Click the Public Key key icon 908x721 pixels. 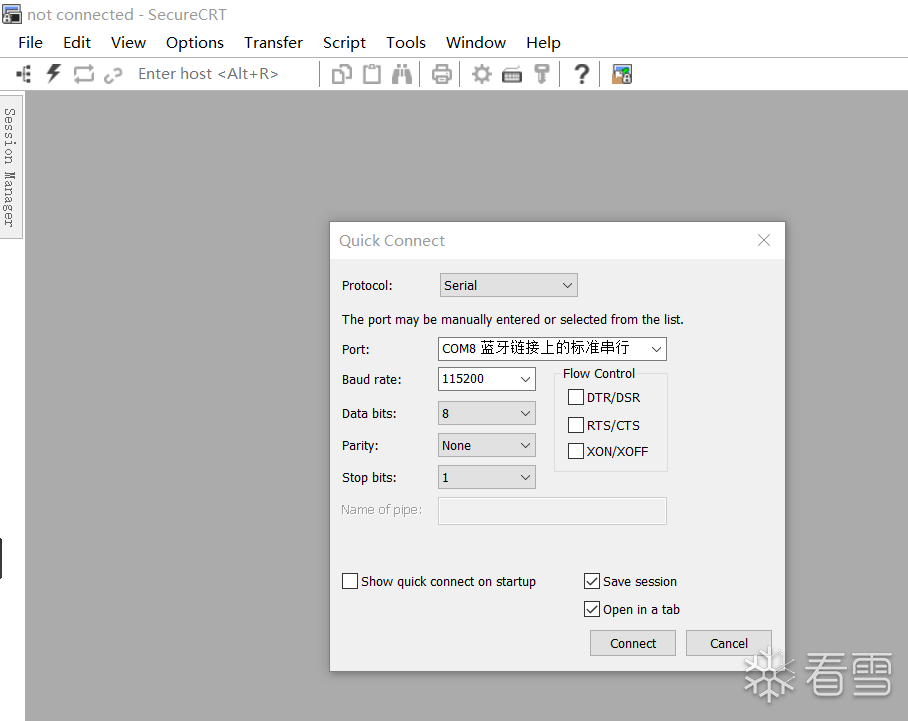tap(542, 74)
